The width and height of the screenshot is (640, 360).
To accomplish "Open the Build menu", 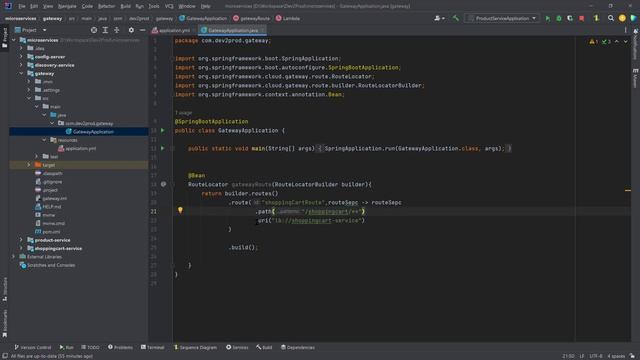I will click(125, 6).
